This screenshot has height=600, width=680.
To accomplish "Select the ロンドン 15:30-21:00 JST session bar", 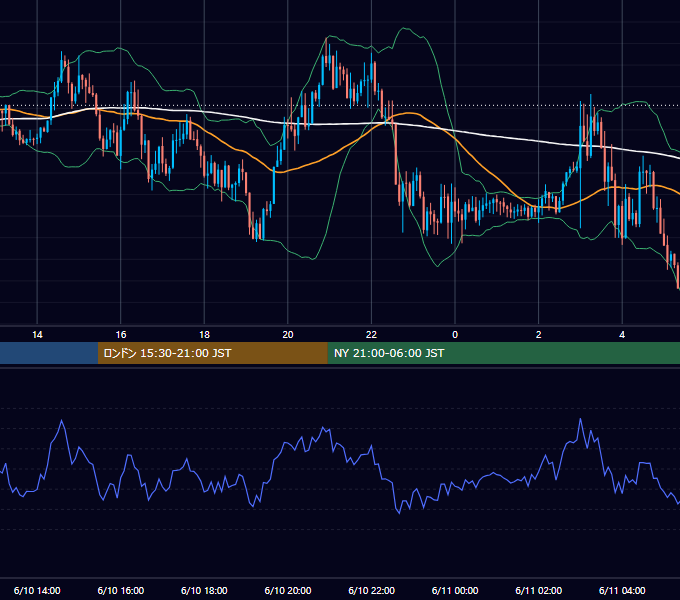I will [212, 353].
